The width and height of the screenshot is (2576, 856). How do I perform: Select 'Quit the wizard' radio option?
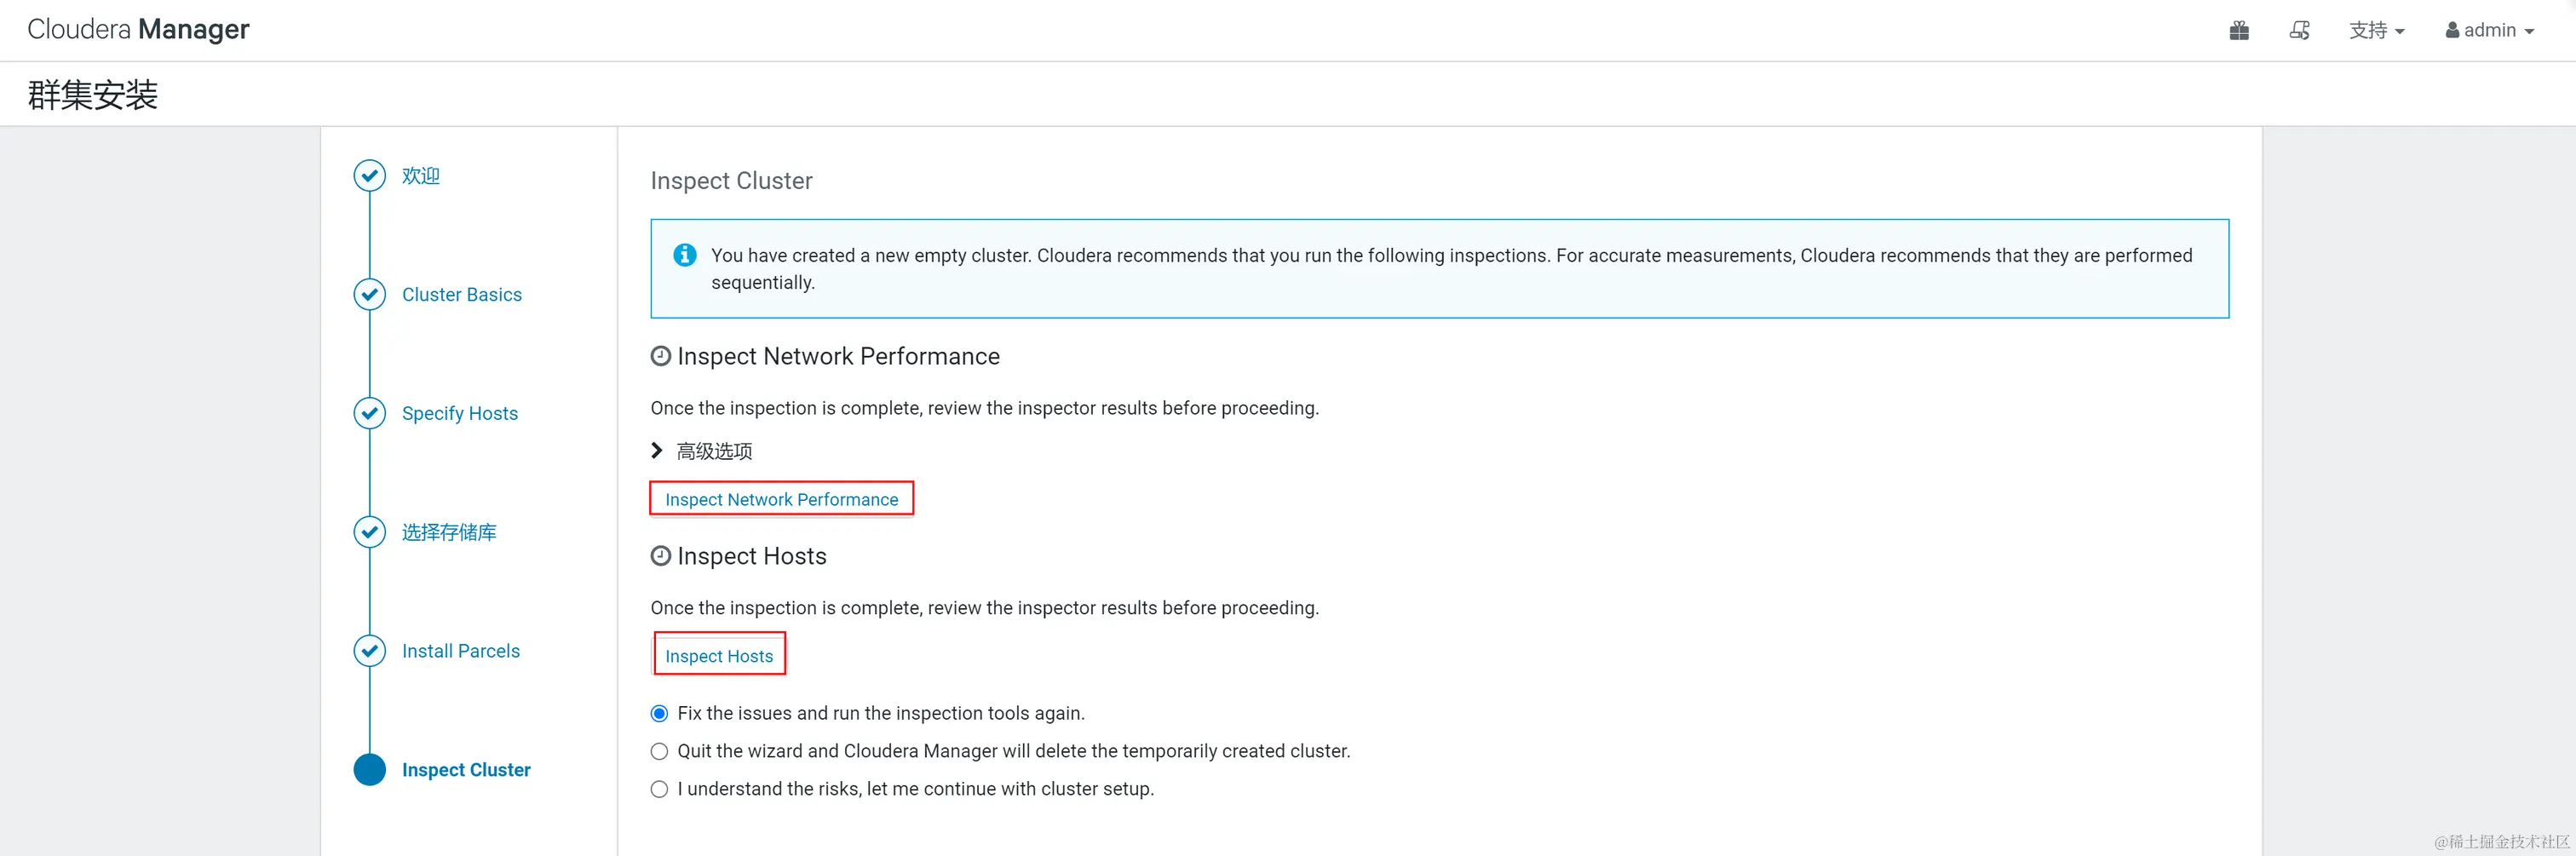coord(659,752)
